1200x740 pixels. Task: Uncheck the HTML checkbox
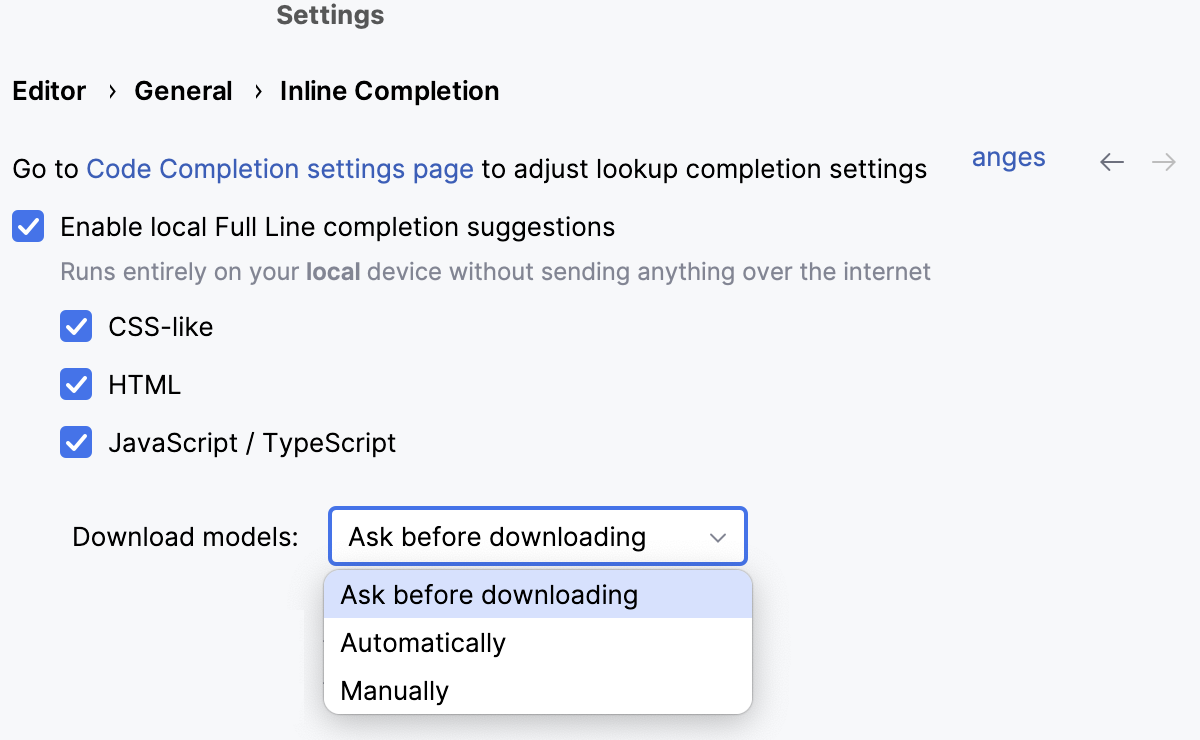click(76, 384)
